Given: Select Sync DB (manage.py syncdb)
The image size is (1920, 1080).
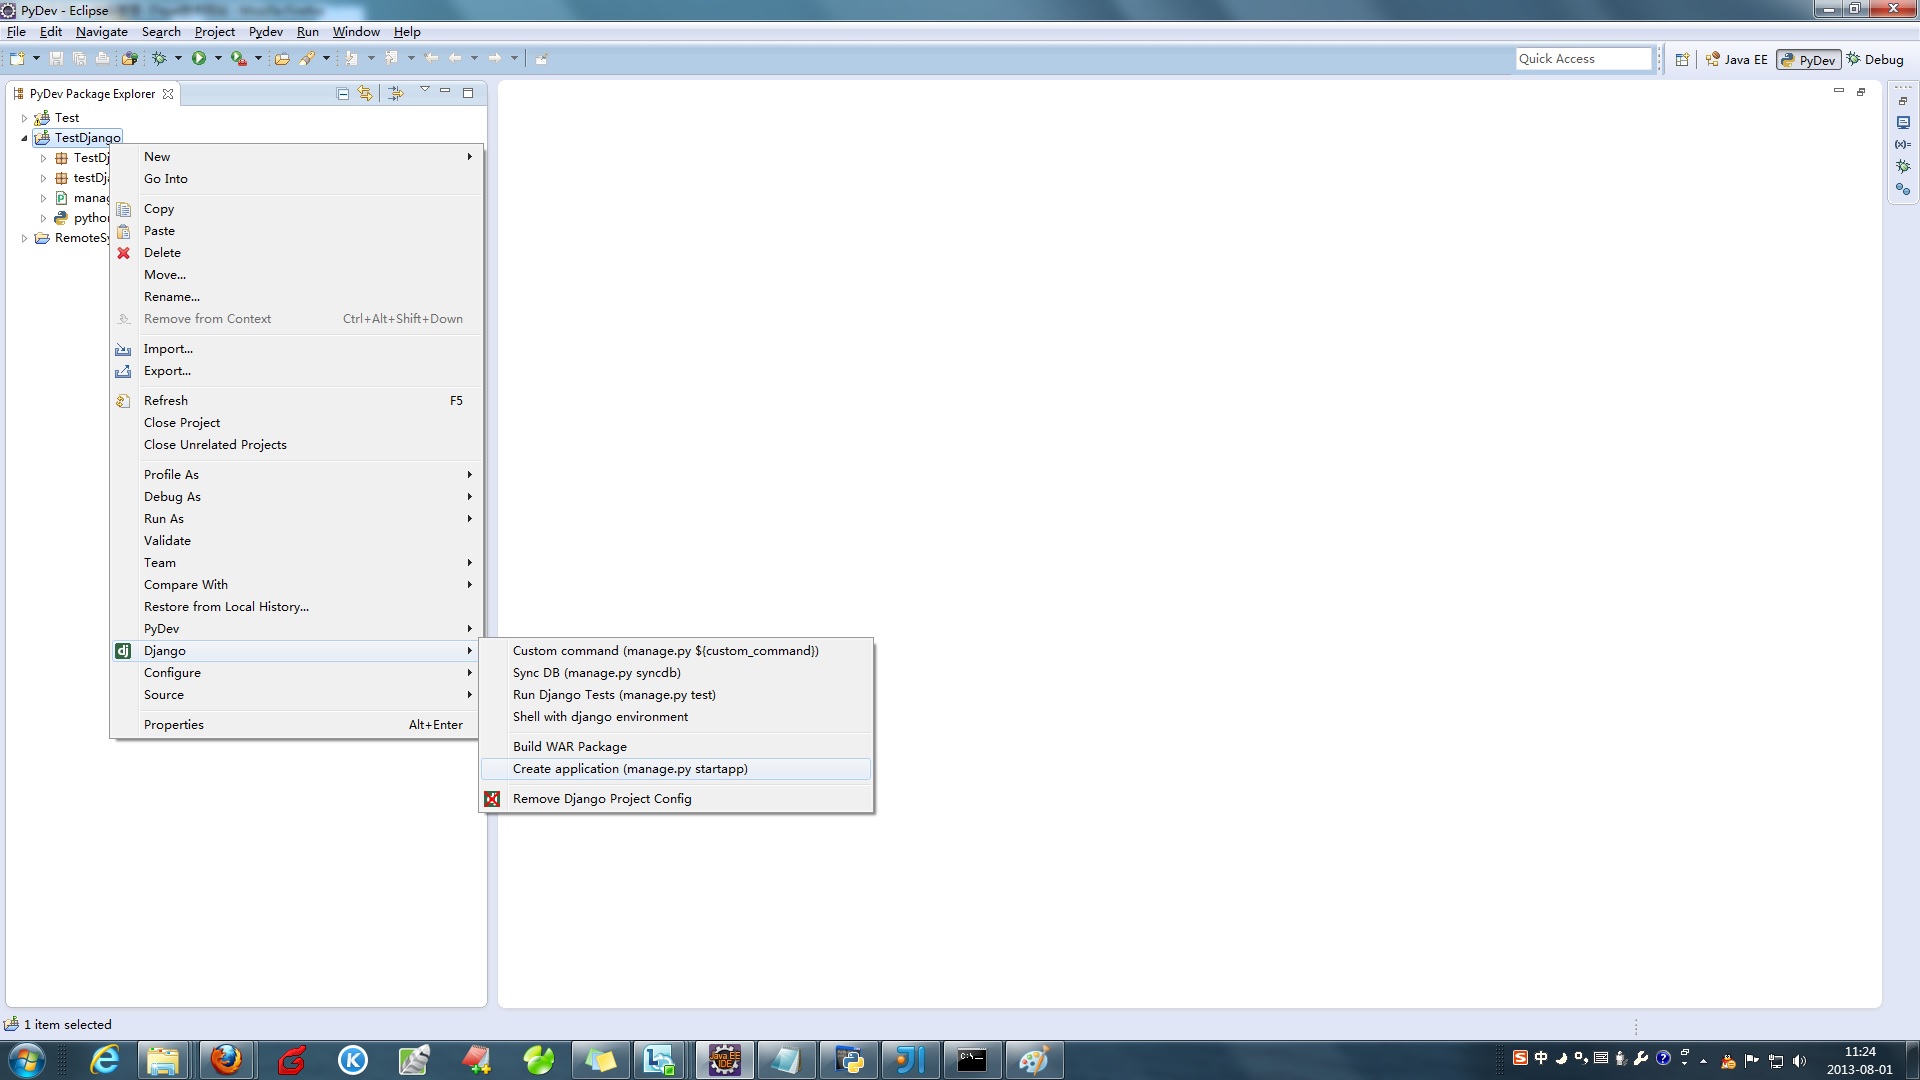Looking at the screenshot, I should (676, 673).
